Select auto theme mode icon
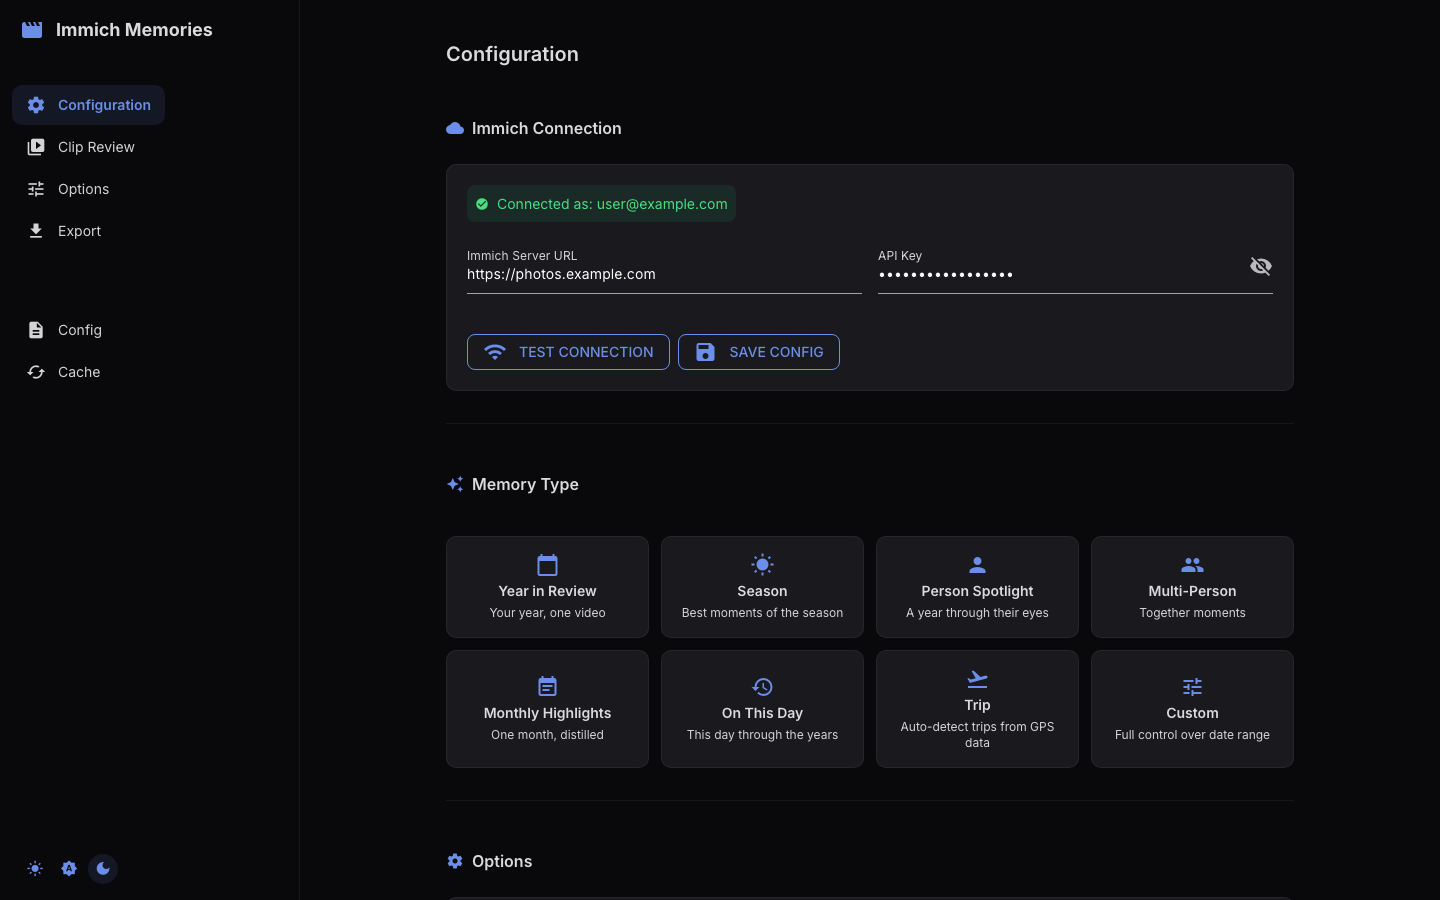Viewport: 1440px width, 900px height. 69,869
